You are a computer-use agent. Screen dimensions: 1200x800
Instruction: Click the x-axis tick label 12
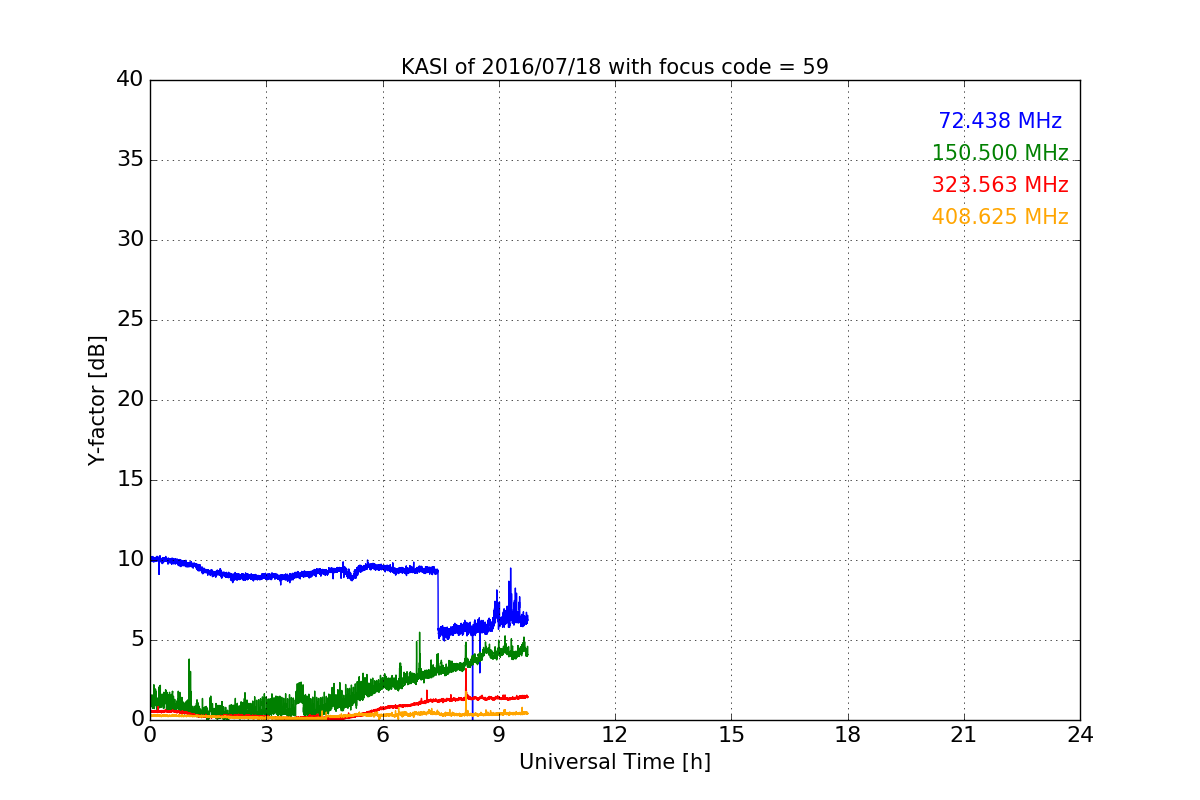614,735
